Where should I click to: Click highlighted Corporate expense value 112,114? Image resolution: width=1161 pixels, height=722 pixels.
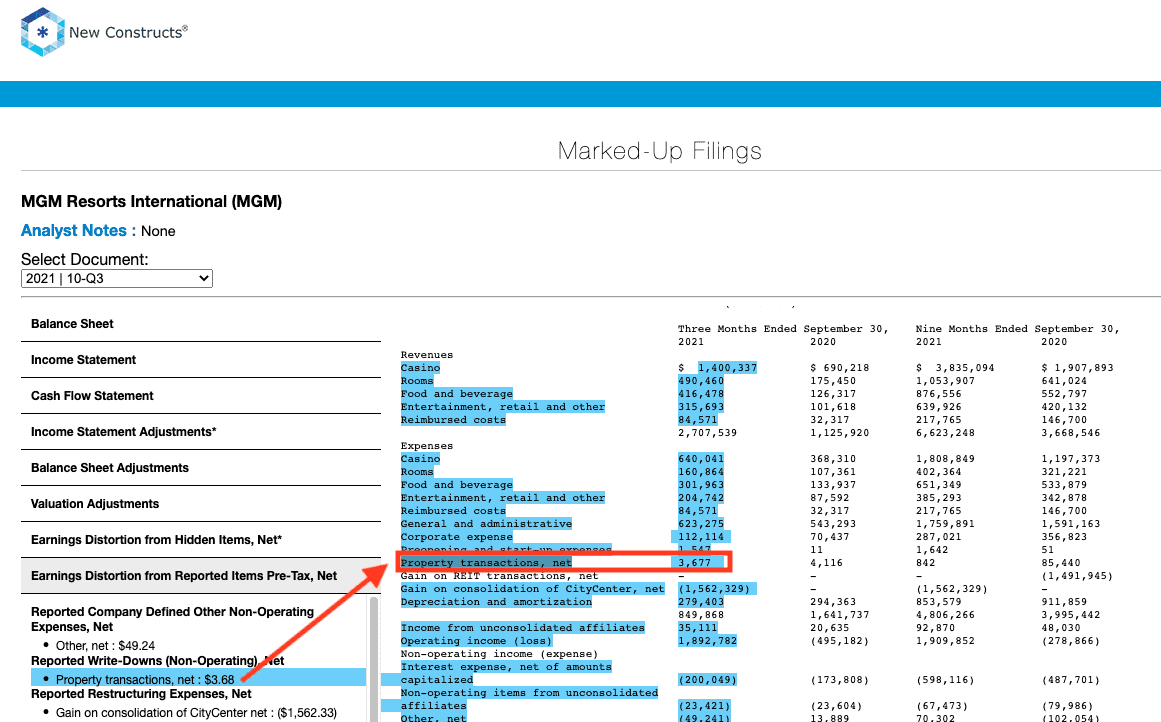[701, 537]
